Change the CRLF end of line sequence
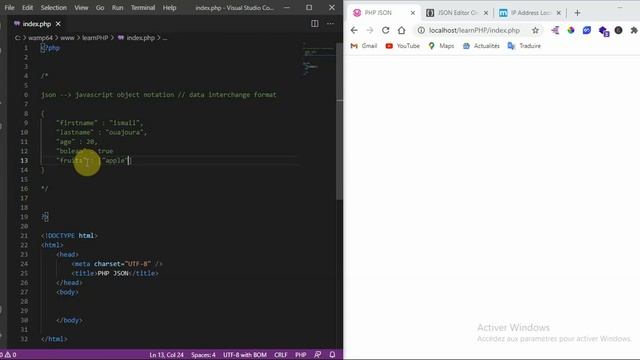Image resolution: width=640 pixels, height=360 pixels. pyautogui.click(x=281, y=355)
